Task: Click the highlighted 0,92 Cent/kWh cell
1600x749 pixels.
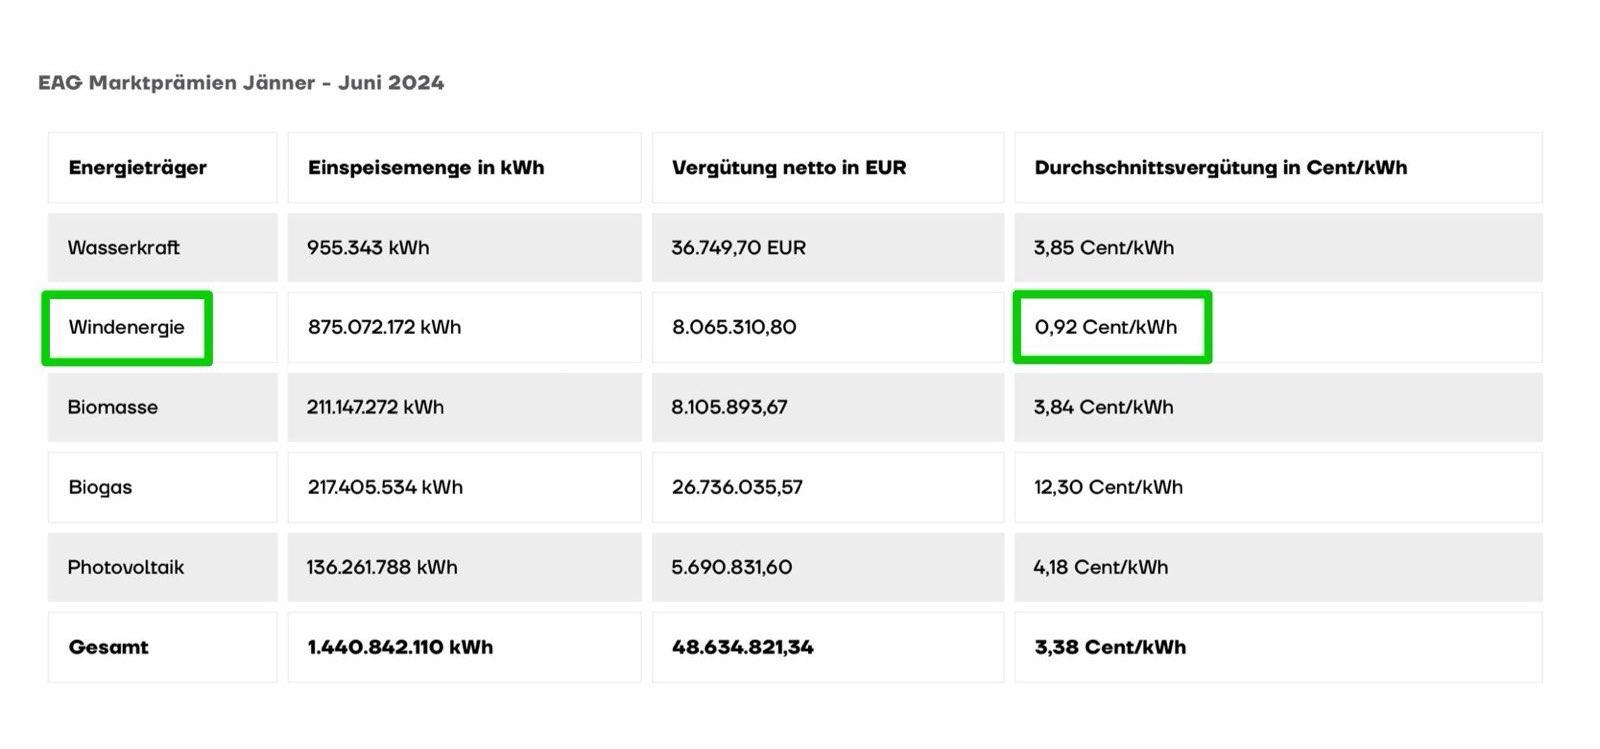Action: [x=1112, y=327]
